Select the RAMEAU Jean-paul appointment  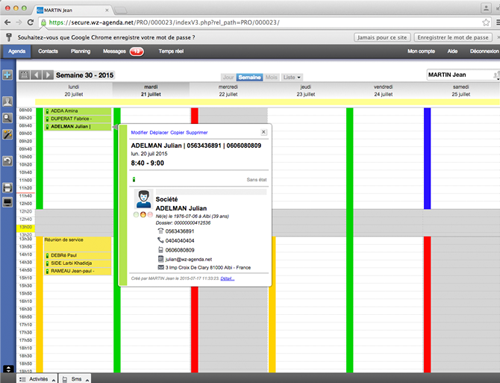78,271
